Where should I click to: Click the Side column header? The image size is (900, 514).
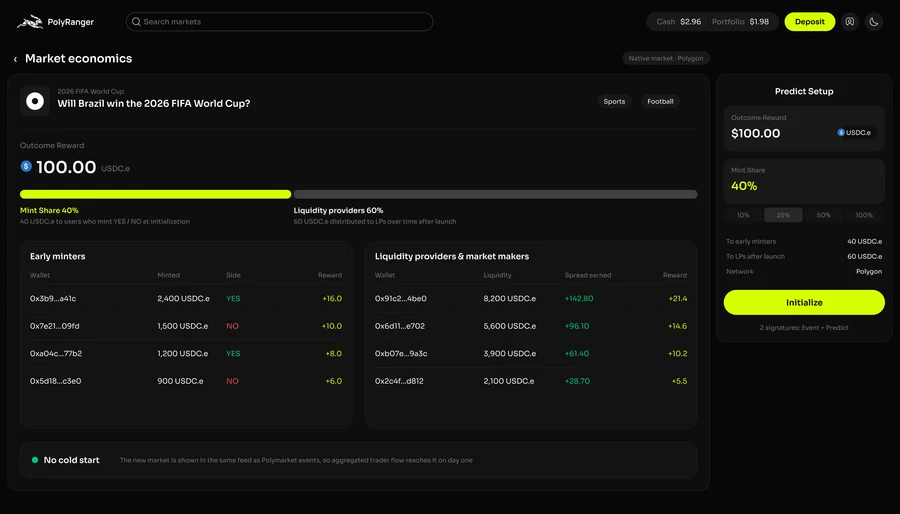(233, 275)
